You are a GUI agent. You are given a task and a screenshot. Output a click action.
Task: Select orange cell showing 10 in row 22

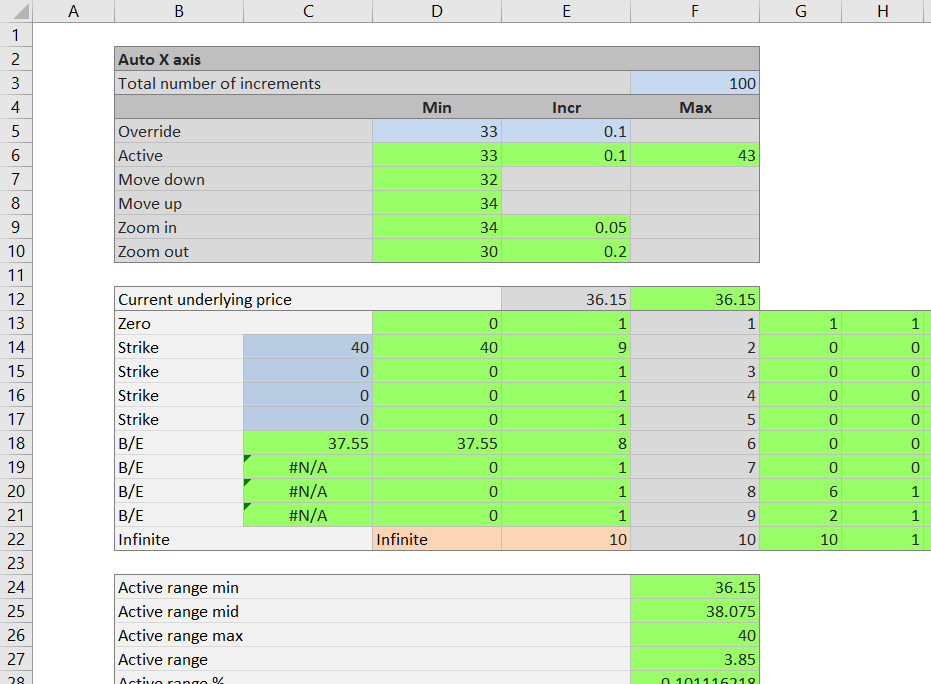[566, 539]
